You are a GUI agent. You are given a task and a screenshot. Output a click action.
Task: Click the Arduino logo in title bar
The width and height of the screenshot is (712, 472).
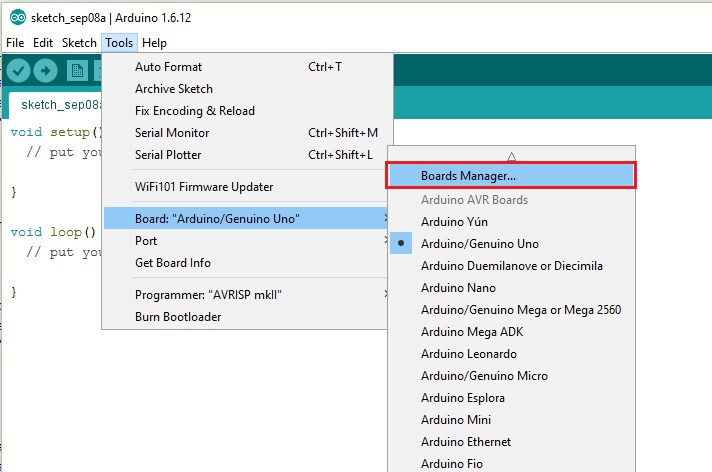coord(18,18)
